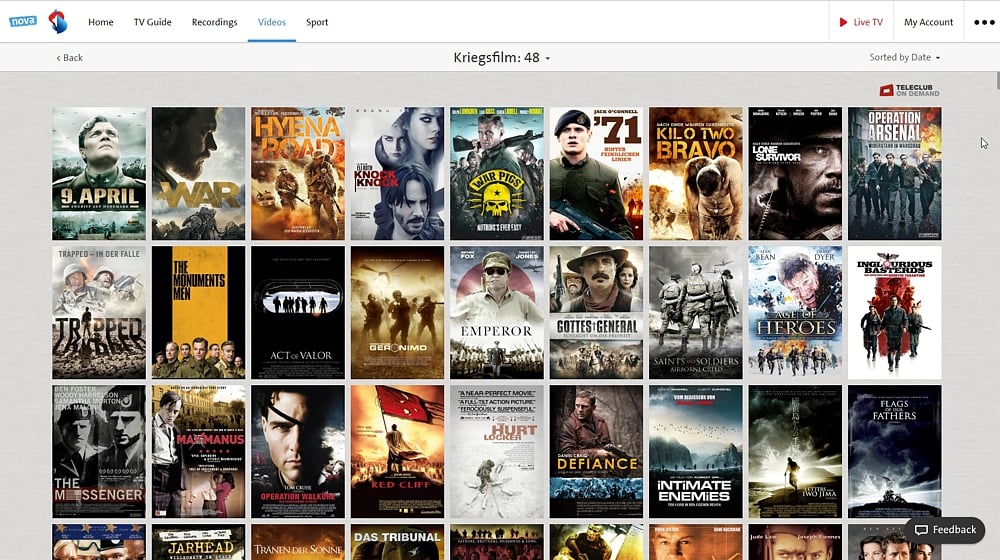Select the Tränen der Sonne poster
Image resolution: width=1000 pixels, height=560 pixels.
[x=298, y=542]
